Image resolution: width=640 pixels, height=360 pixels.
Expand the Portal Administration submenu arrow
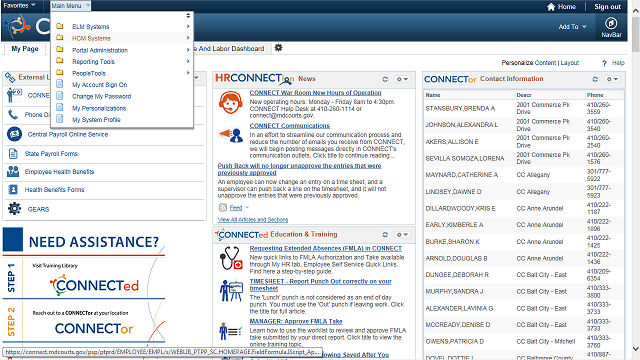(188, 50)
